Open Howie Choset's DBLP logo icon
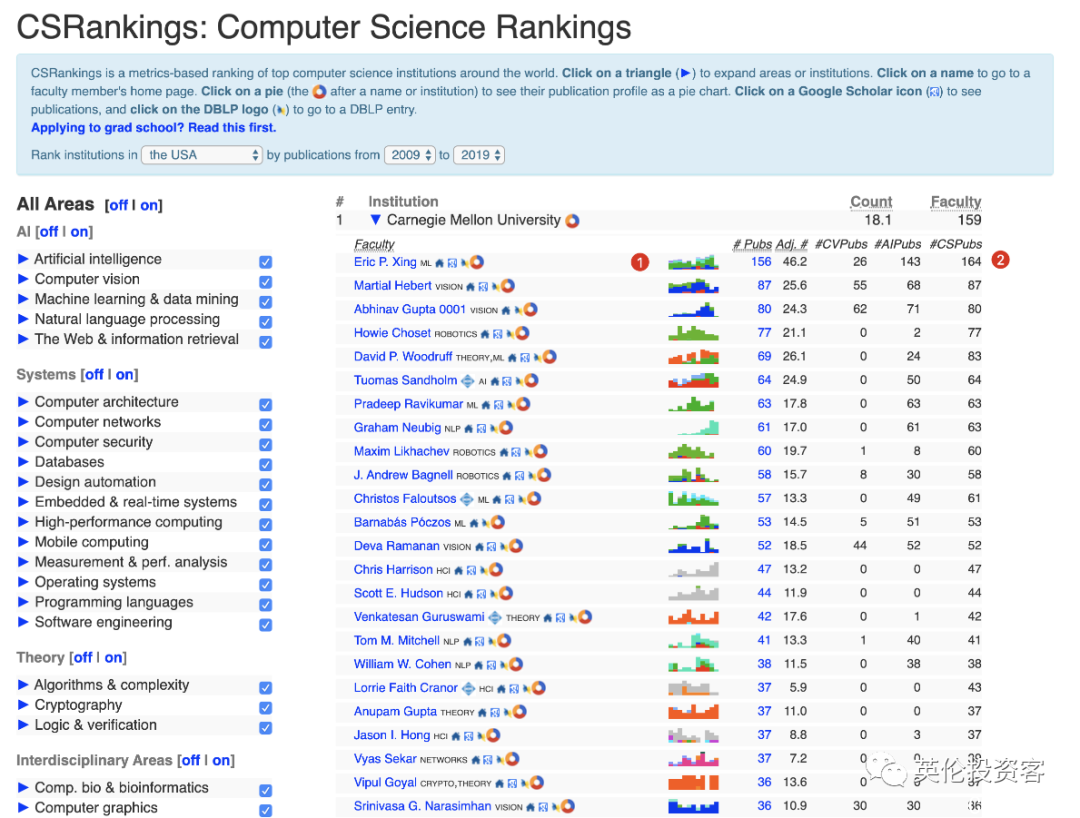This screenshot has height=818, width=1080. (510, 334)
